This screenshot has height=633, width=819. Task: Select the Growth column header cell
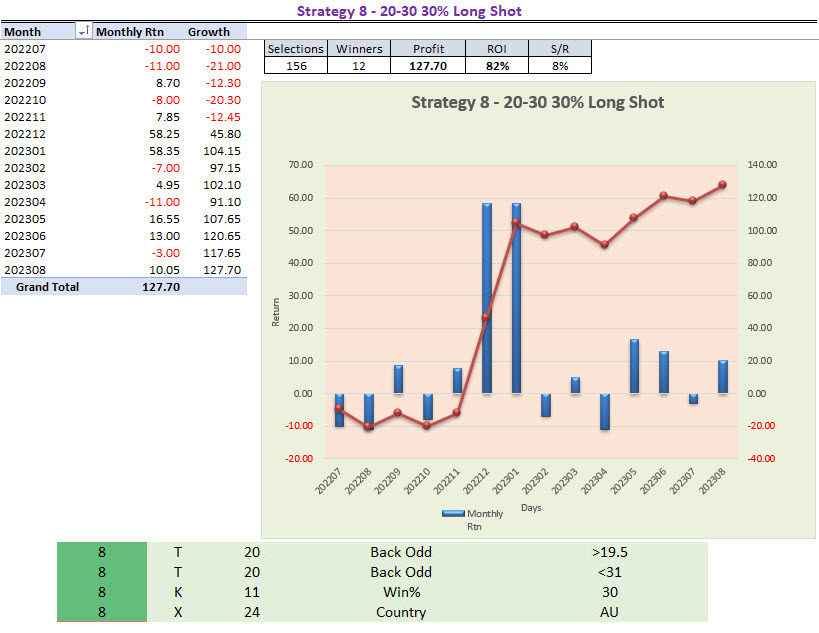[209, 32]
